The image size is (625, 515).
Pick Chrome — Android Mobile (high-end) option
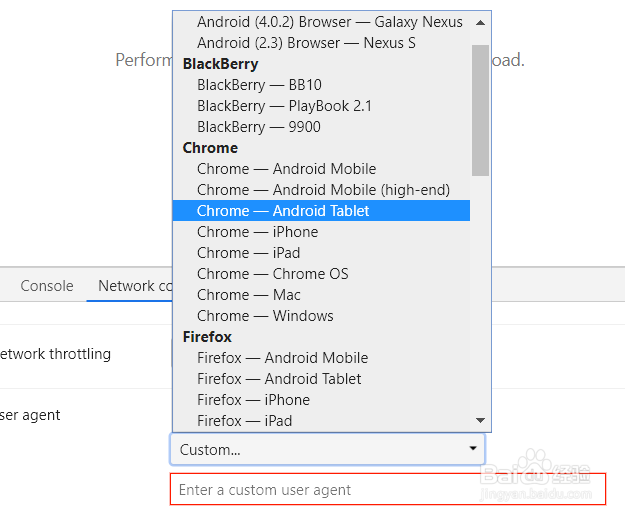pos(321,190)
